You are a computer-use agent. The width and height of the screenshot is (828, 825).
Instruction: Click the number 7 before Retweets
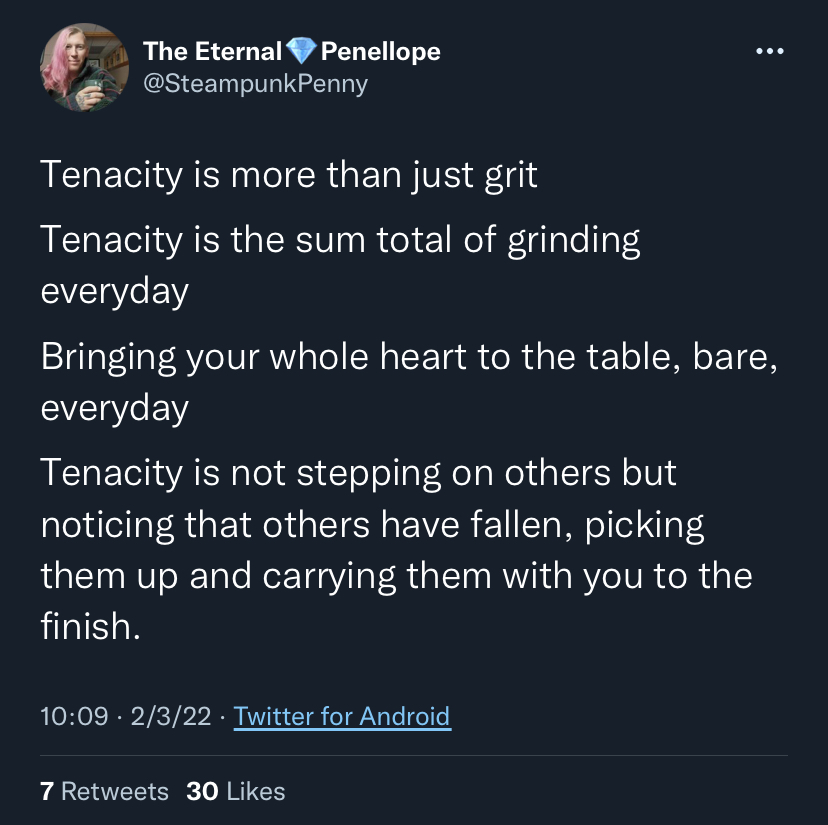(47, 791)
